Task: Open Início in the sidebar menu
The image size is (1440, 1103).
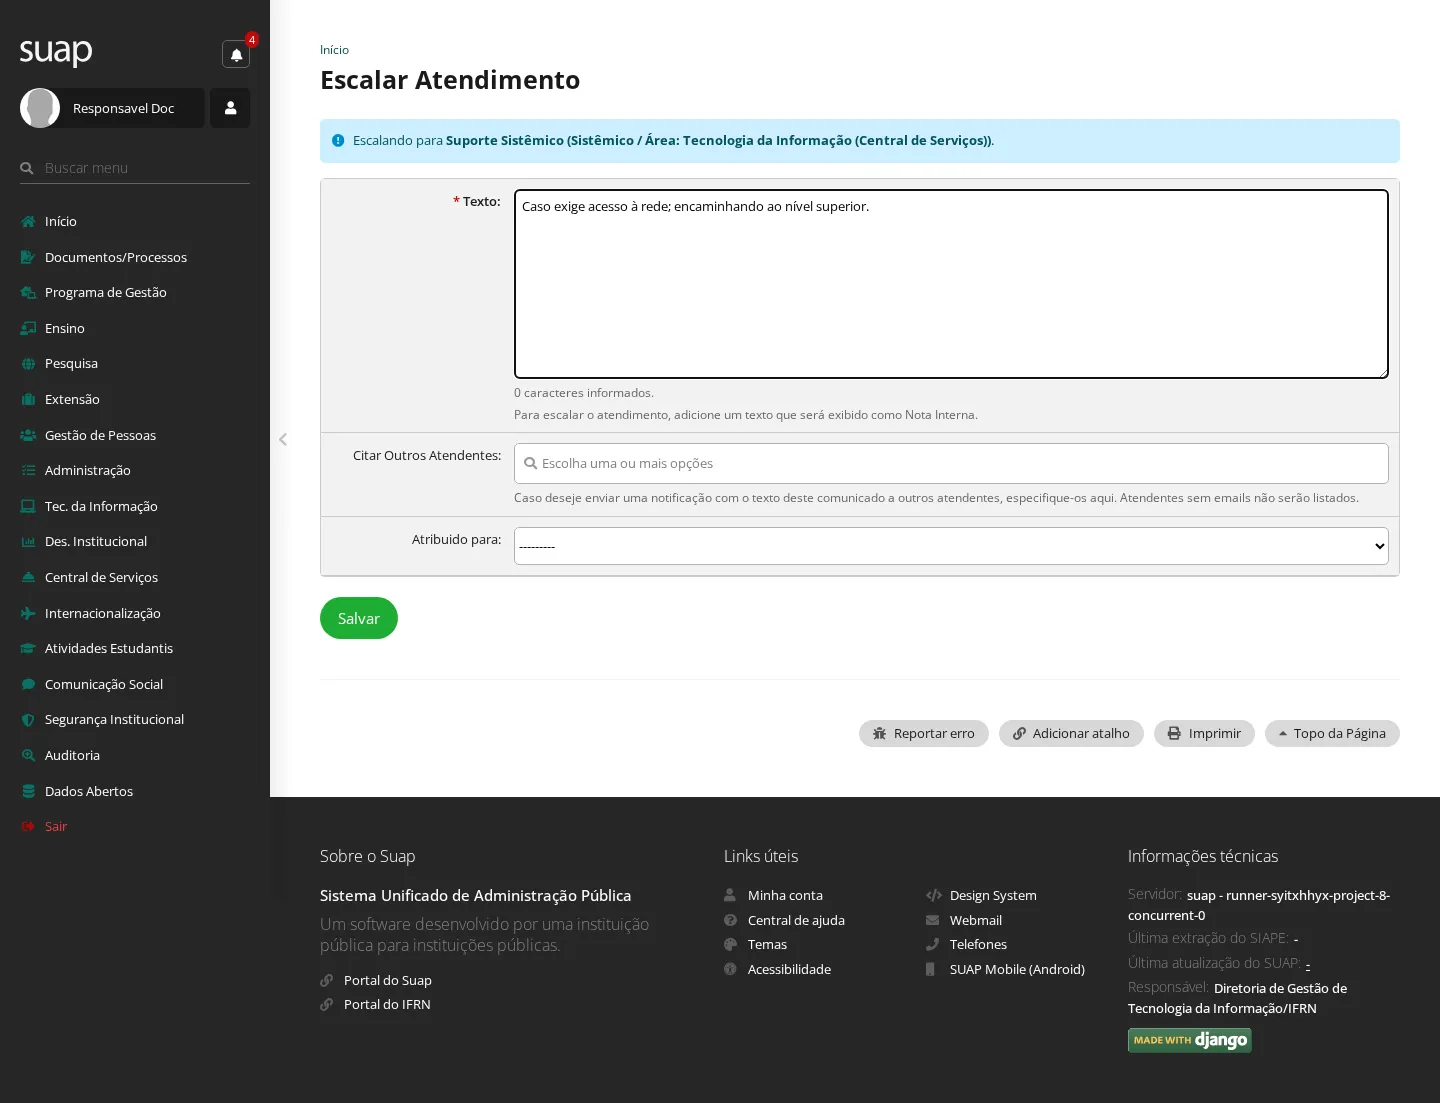Action: (x=61, y=221)
